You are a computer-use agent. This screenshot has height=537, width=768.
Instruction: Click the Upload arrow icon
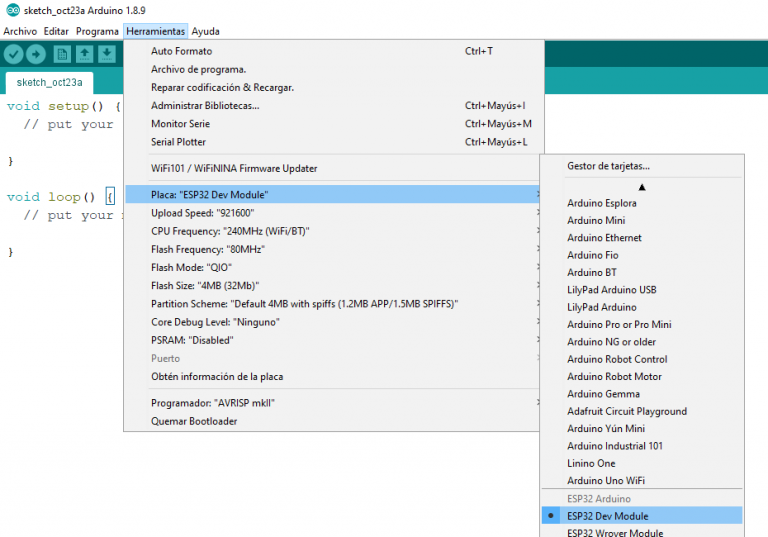[x=36, y=54]
